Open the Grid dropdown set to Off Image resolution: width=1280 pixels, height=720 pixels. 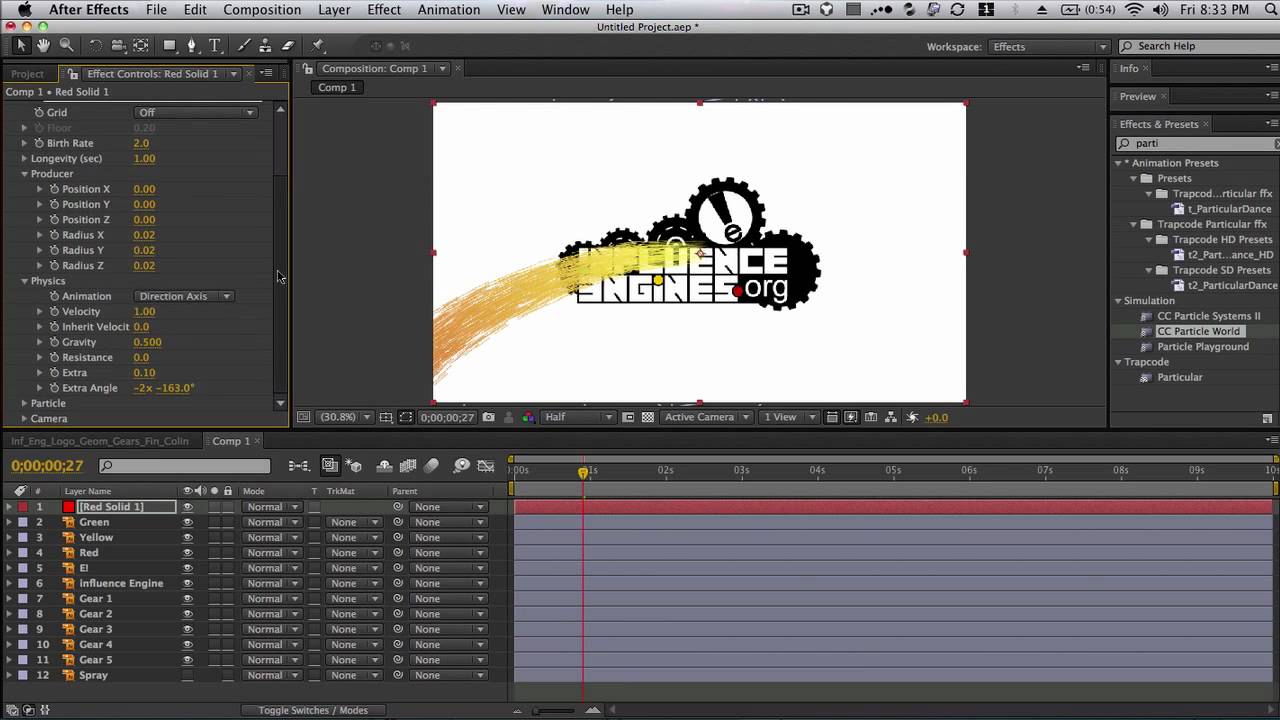click(x=196, y=112)
